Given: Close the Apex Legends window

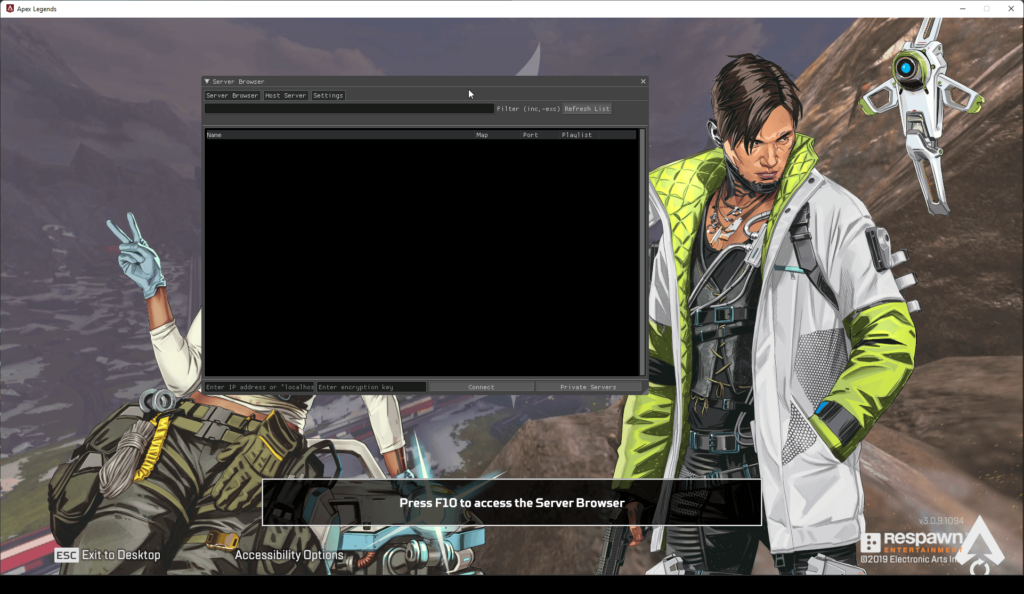Looking at the screenshot, I should (1011, 8).
